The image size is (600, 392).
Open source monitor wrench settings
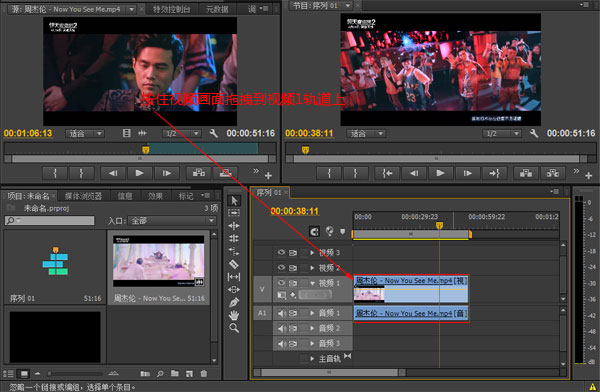(x=214, y=133)
